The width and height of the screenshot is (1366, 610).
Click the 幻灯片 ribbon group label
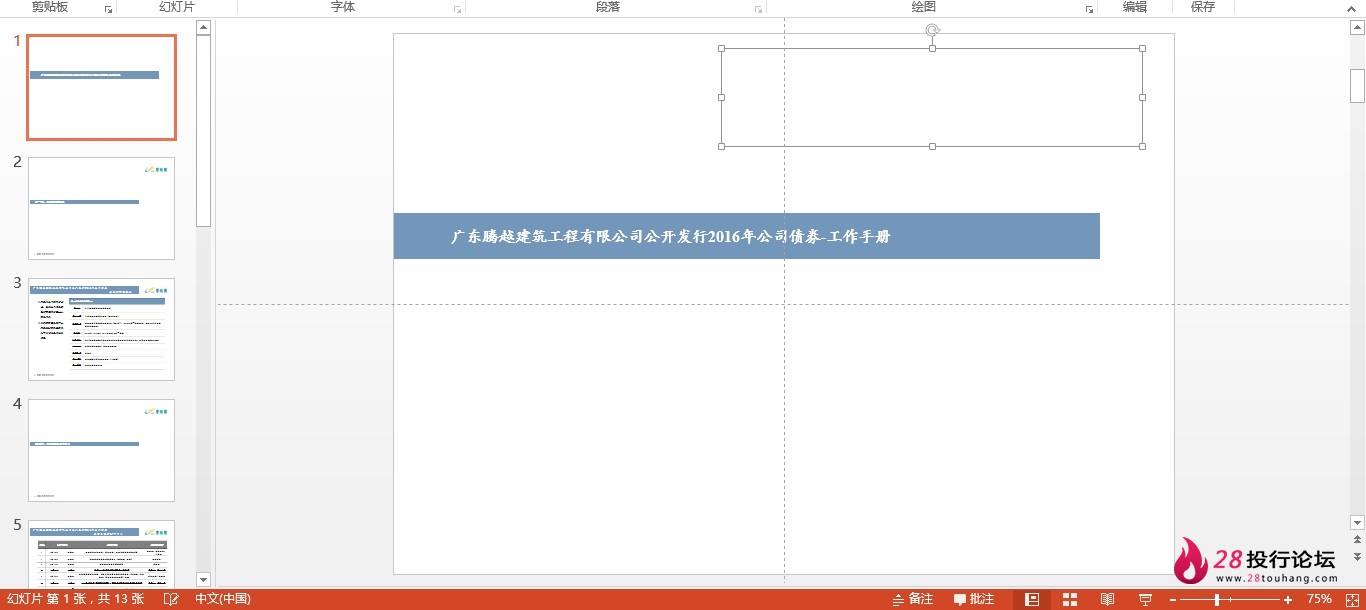177,7
